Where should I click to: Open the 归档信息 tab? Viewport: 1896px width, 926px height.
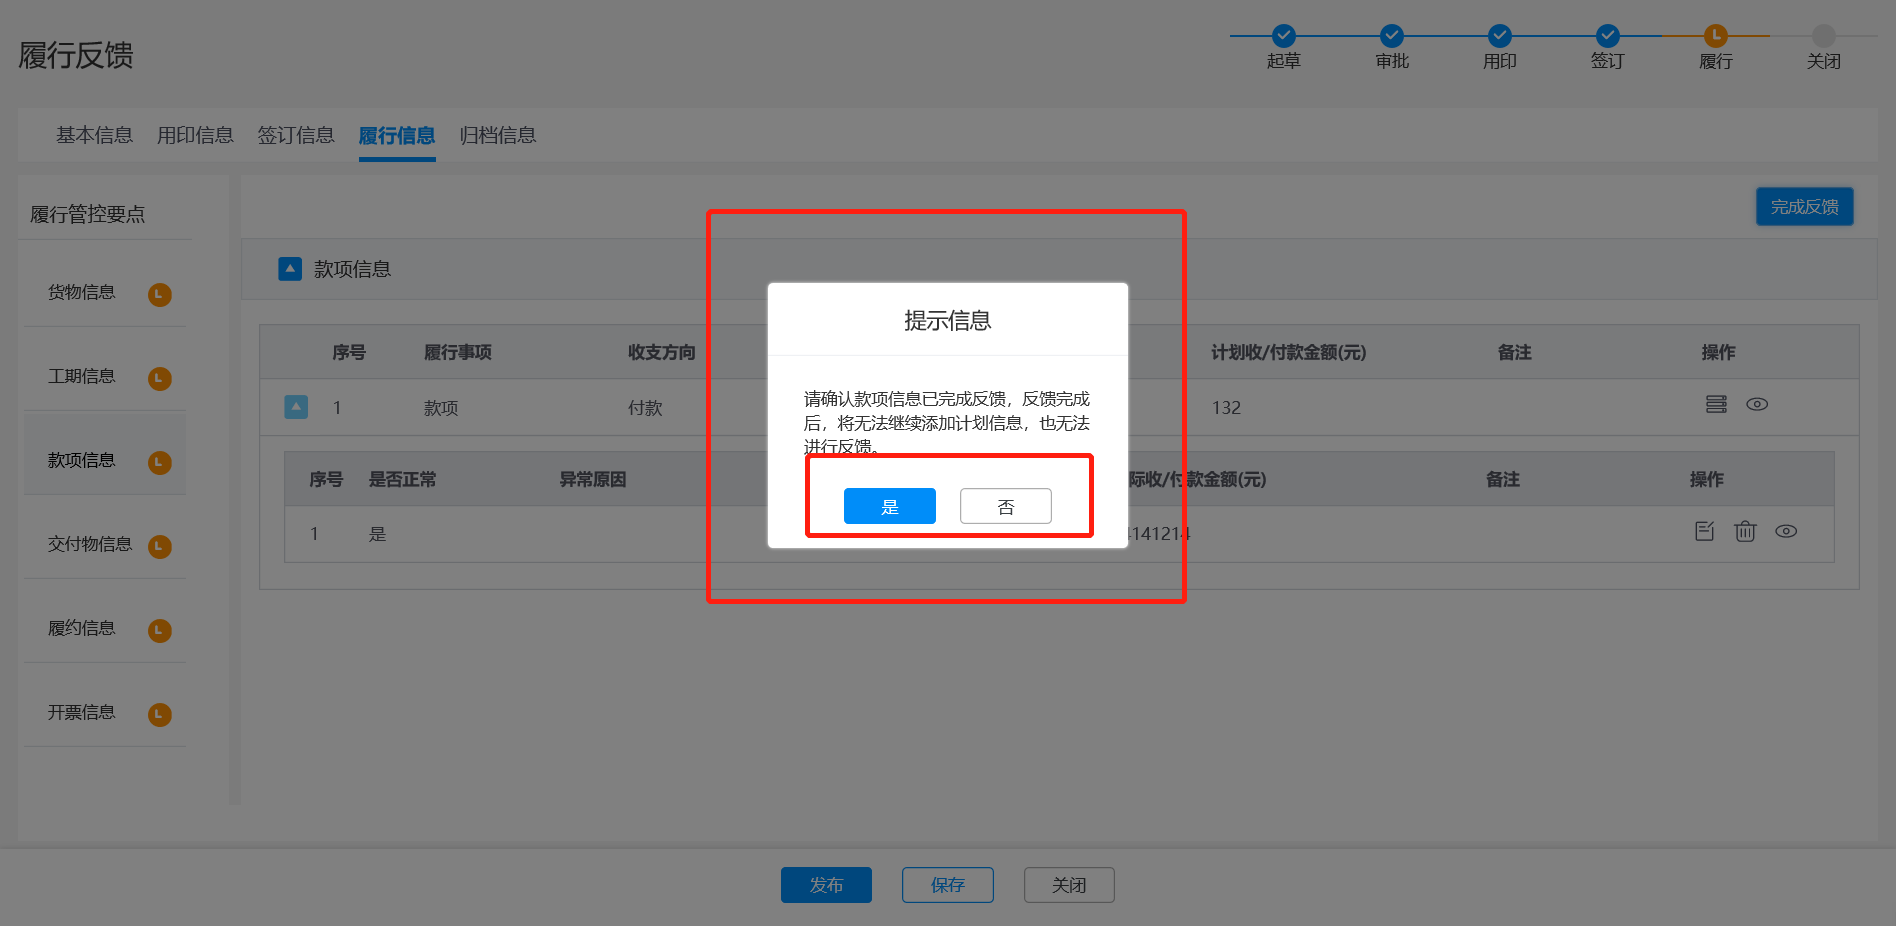[498, 135]
